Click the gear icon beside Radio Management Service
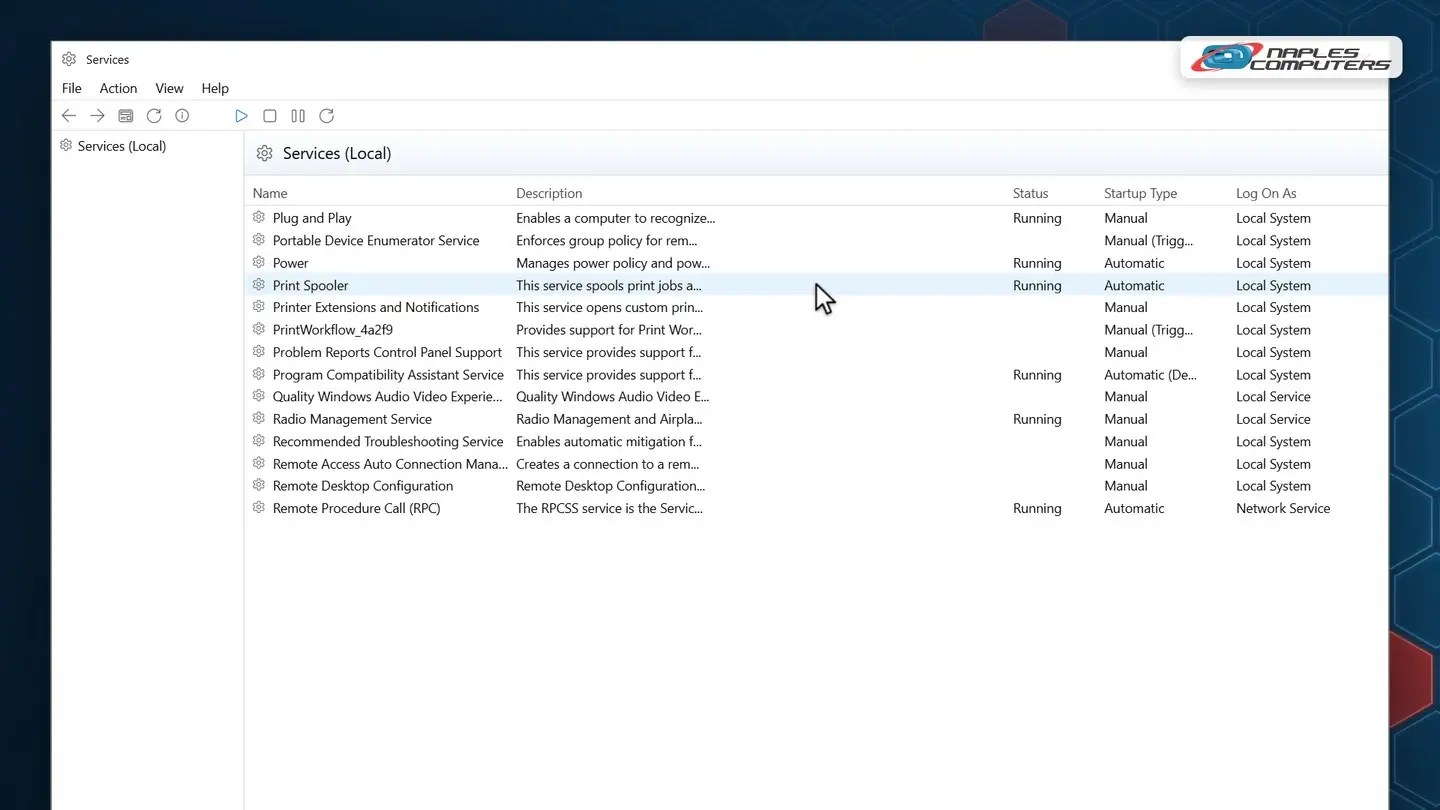This screenshot has width=1440, height=810. pos(259,418)
